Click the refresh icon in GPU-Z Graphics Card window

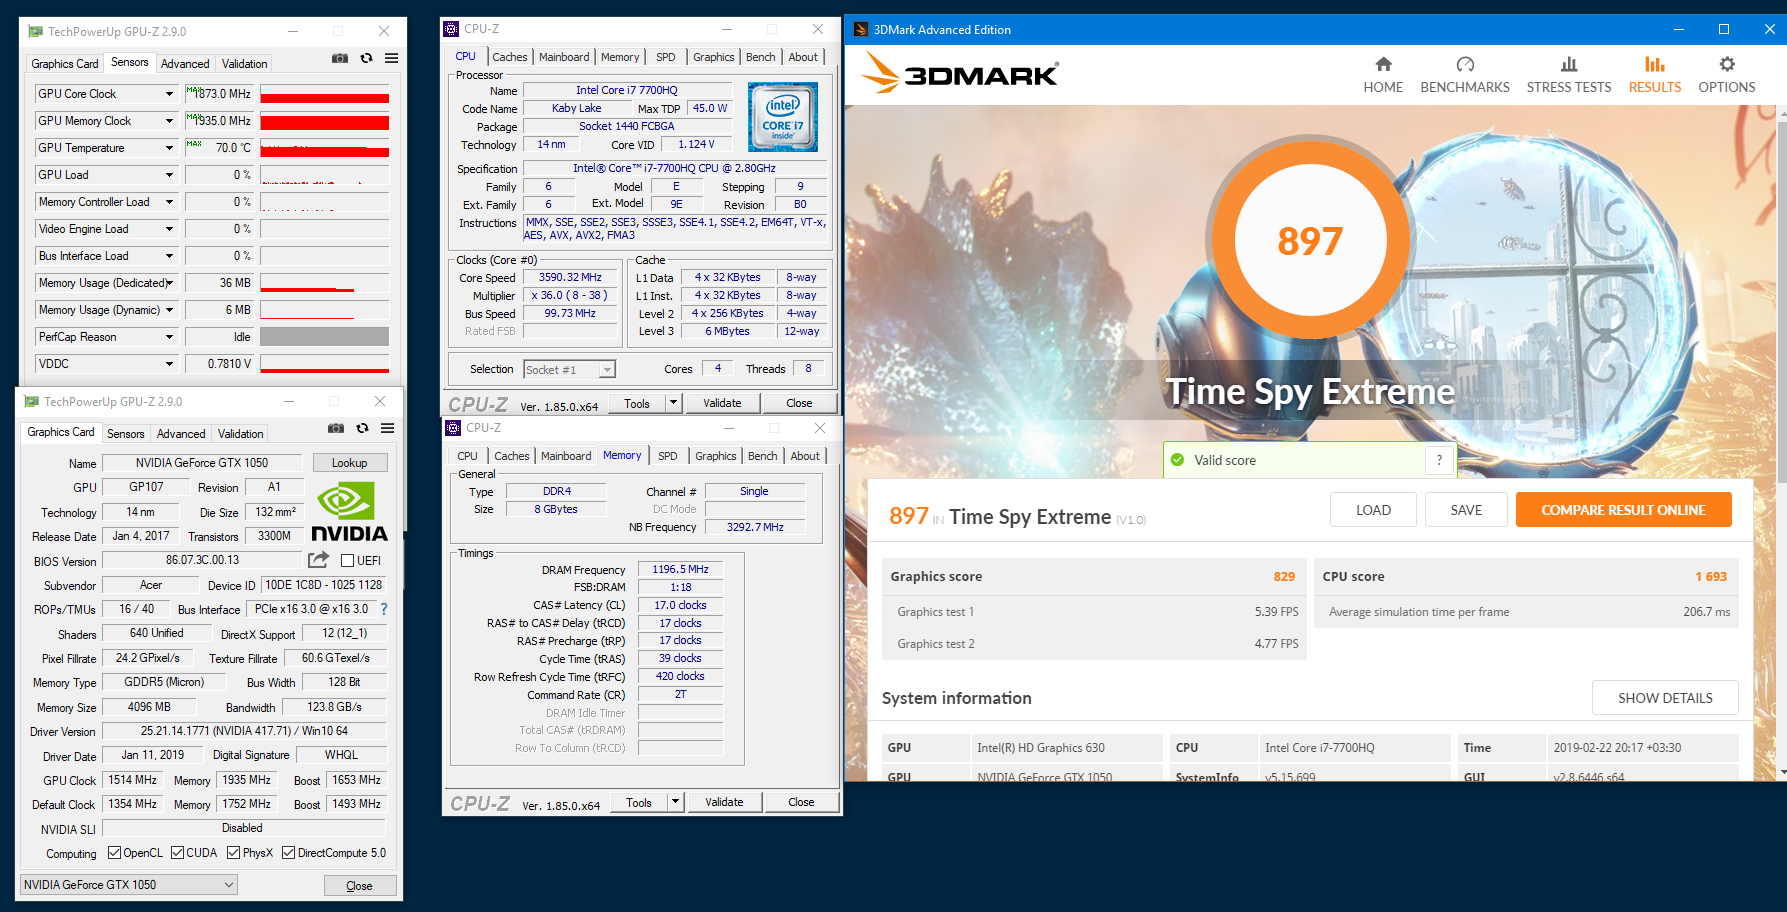coord(362,428)
